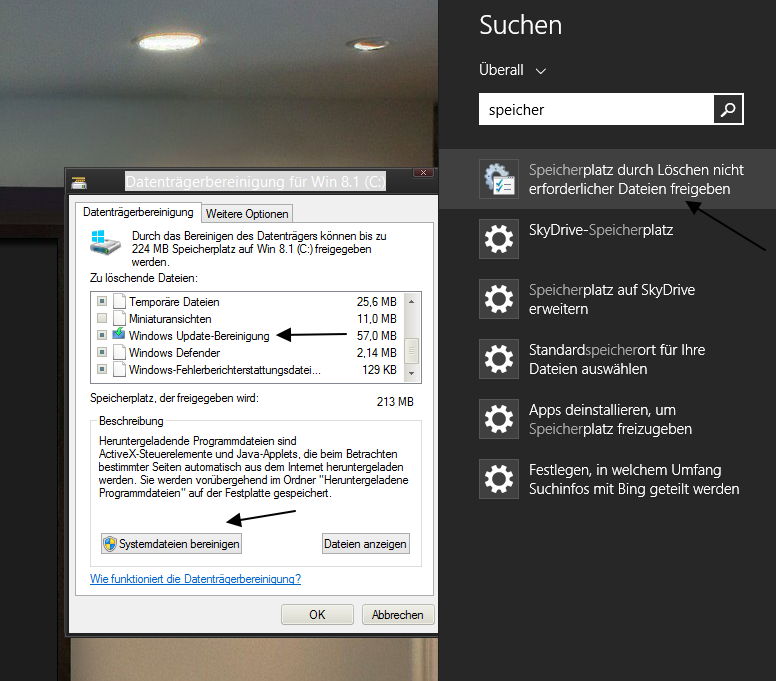Select the Miniaturansichten row text
776x681 pixels.
click(x=170, y=319)
